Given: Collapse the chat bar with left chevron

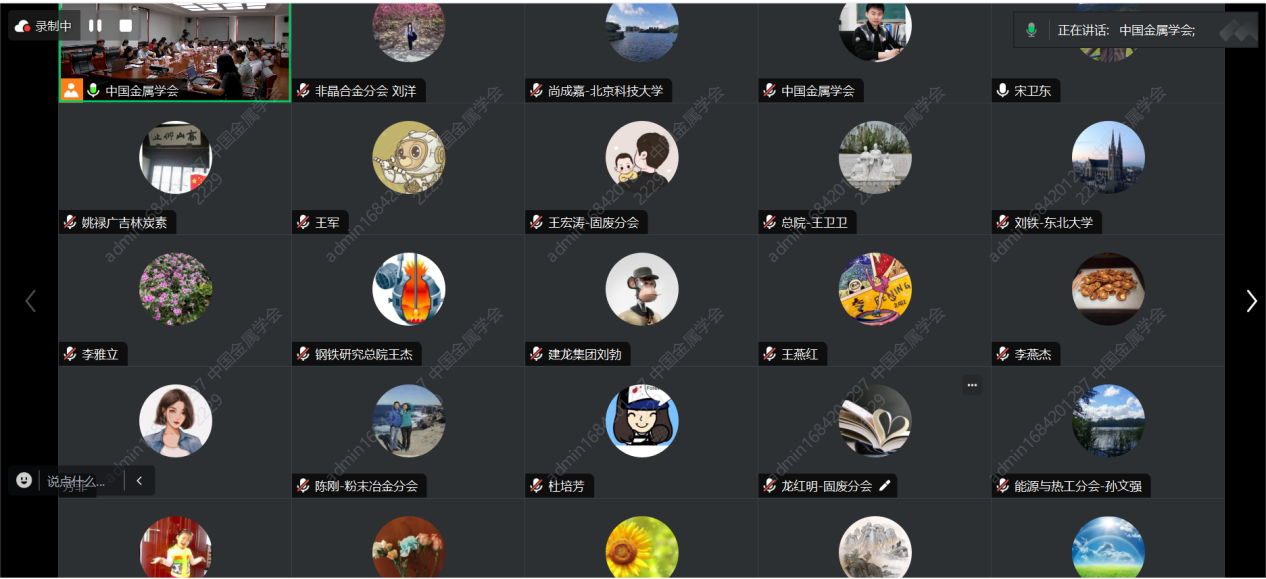Looking at the screenshot, I should click(x=139, y=480).
